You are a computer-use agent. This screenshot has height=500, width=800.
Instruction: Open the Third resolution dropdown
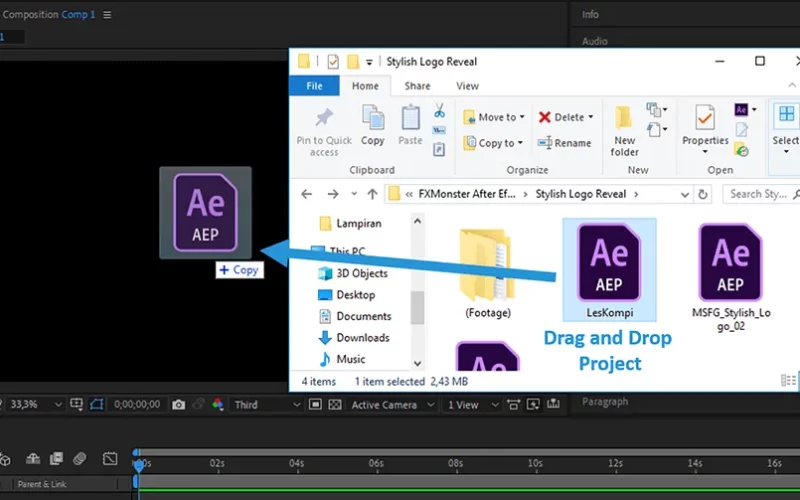268,405
